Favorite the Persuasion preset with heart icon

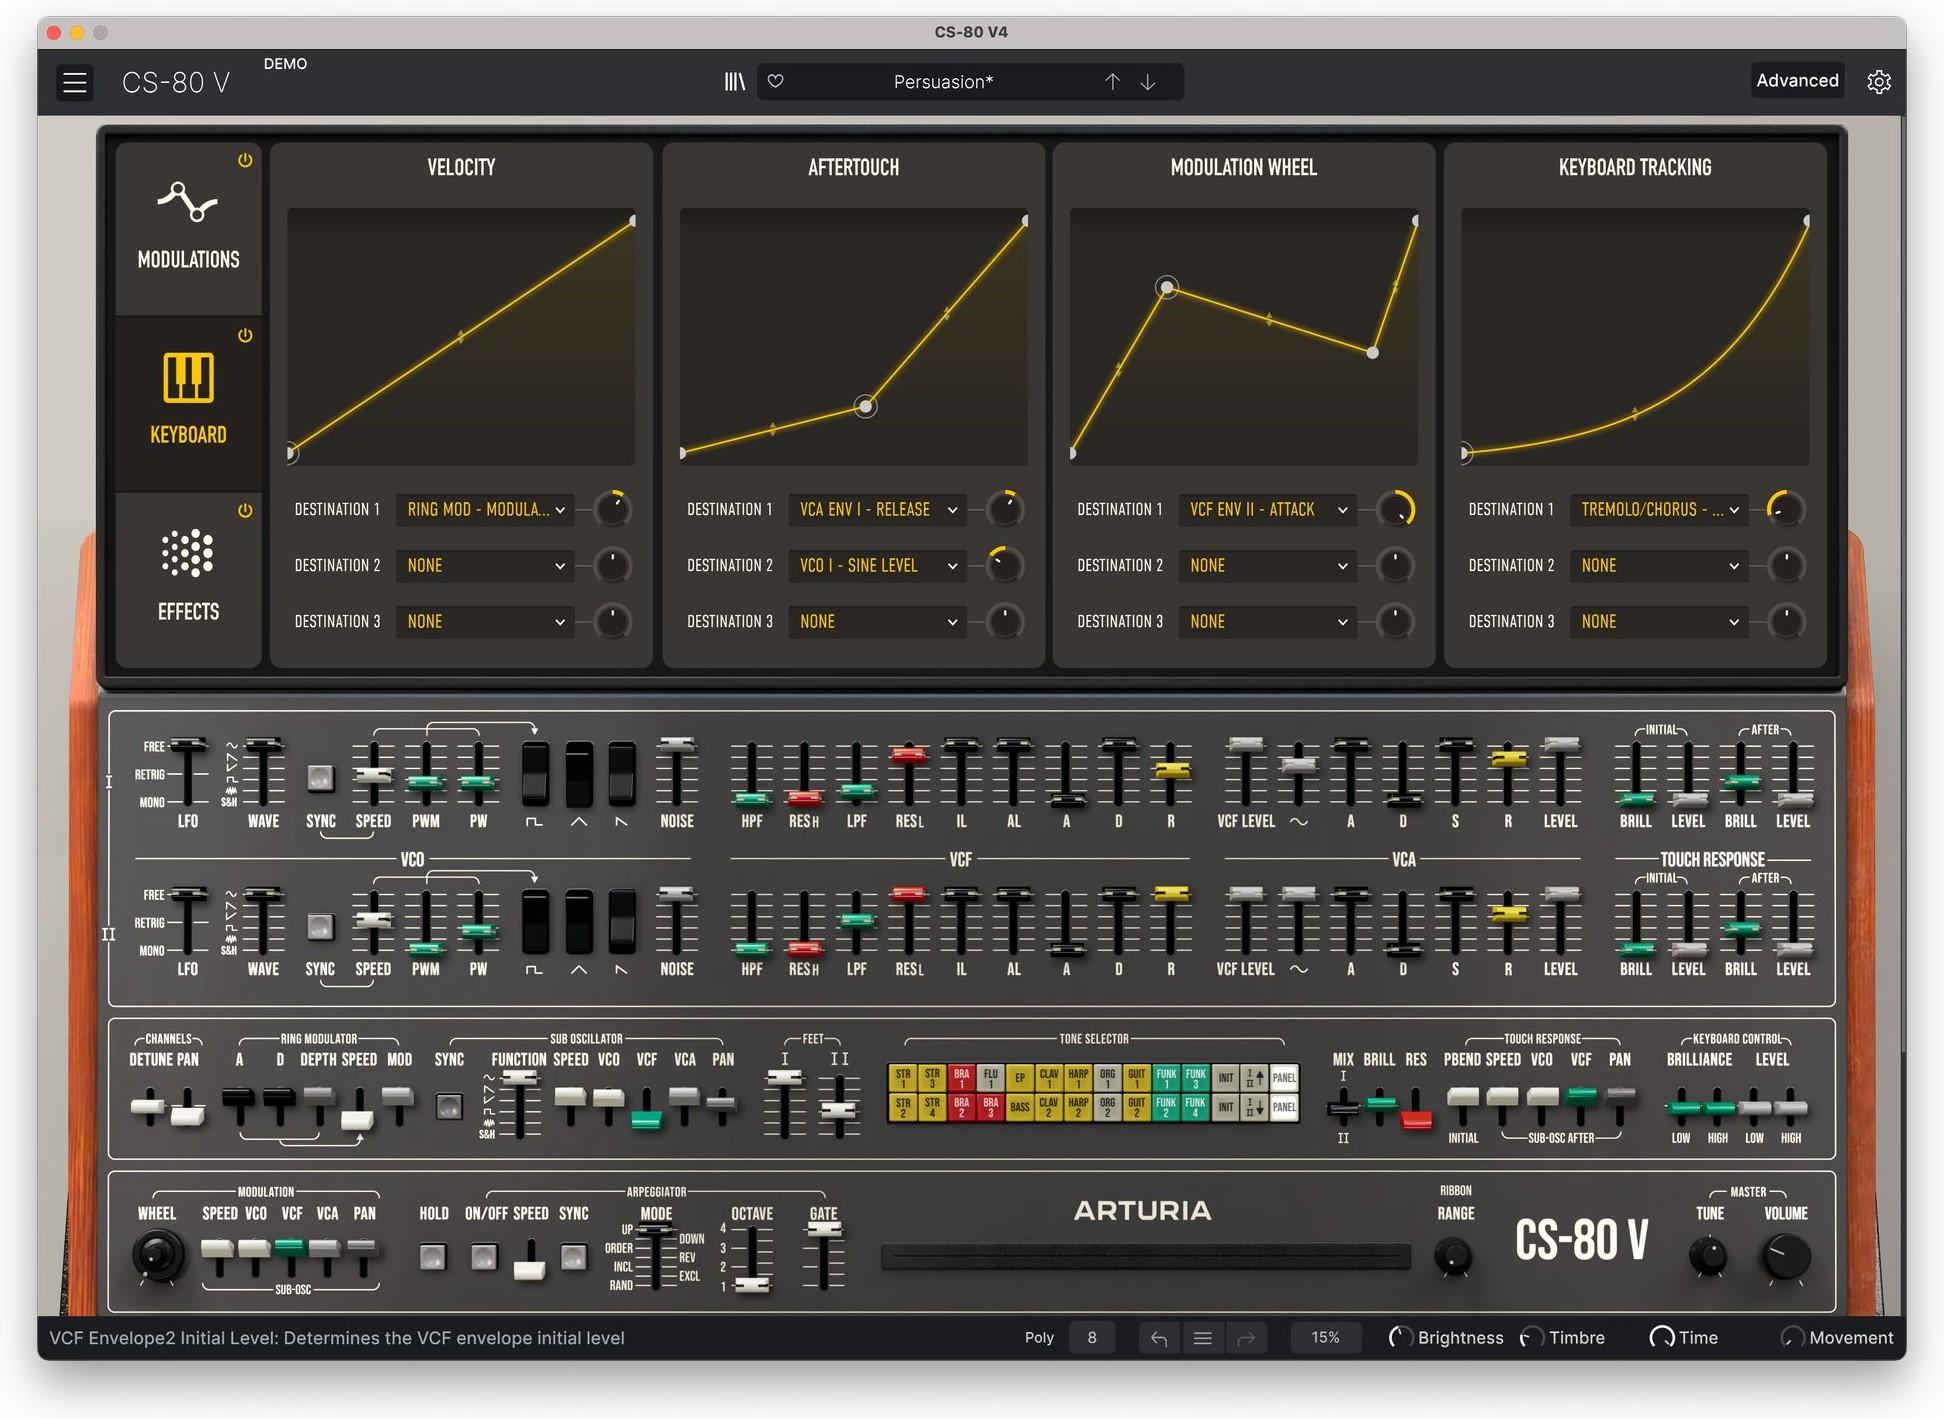point(776,82)
